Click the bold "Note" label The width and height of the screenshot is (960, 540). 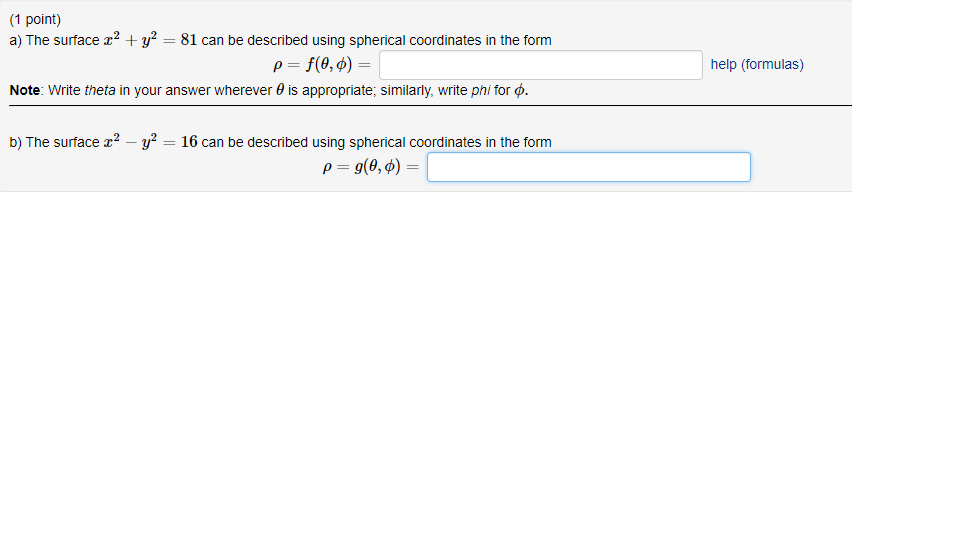(25, 91)
